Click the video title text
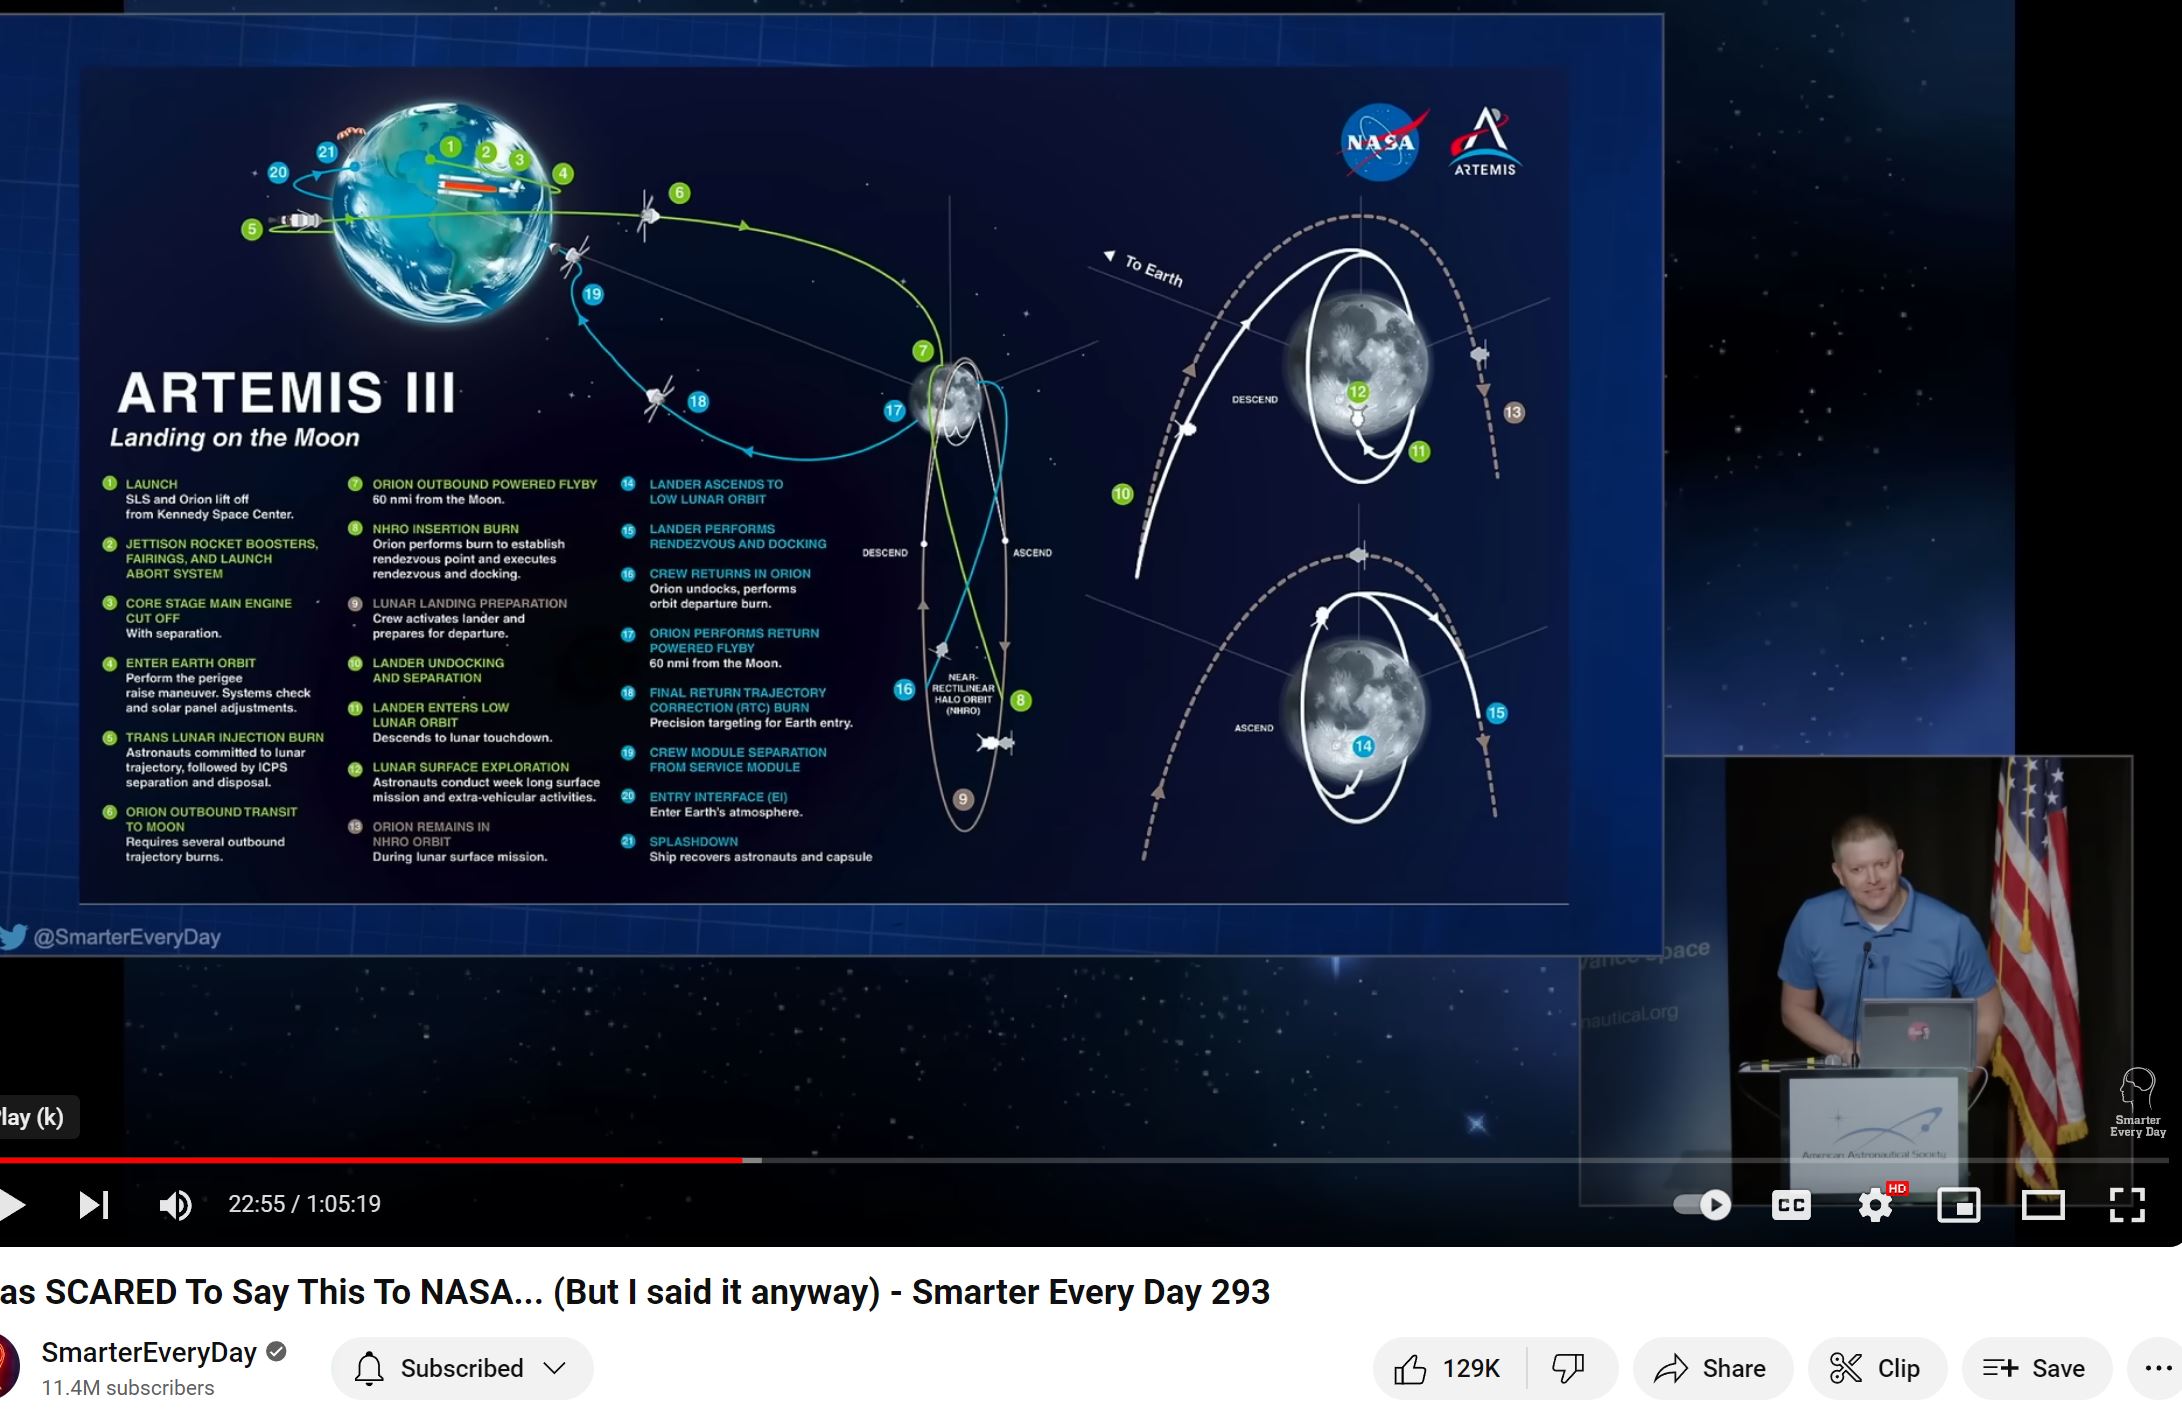Viewport: 2182px width, 1415px height. (x=635, y=1292)
